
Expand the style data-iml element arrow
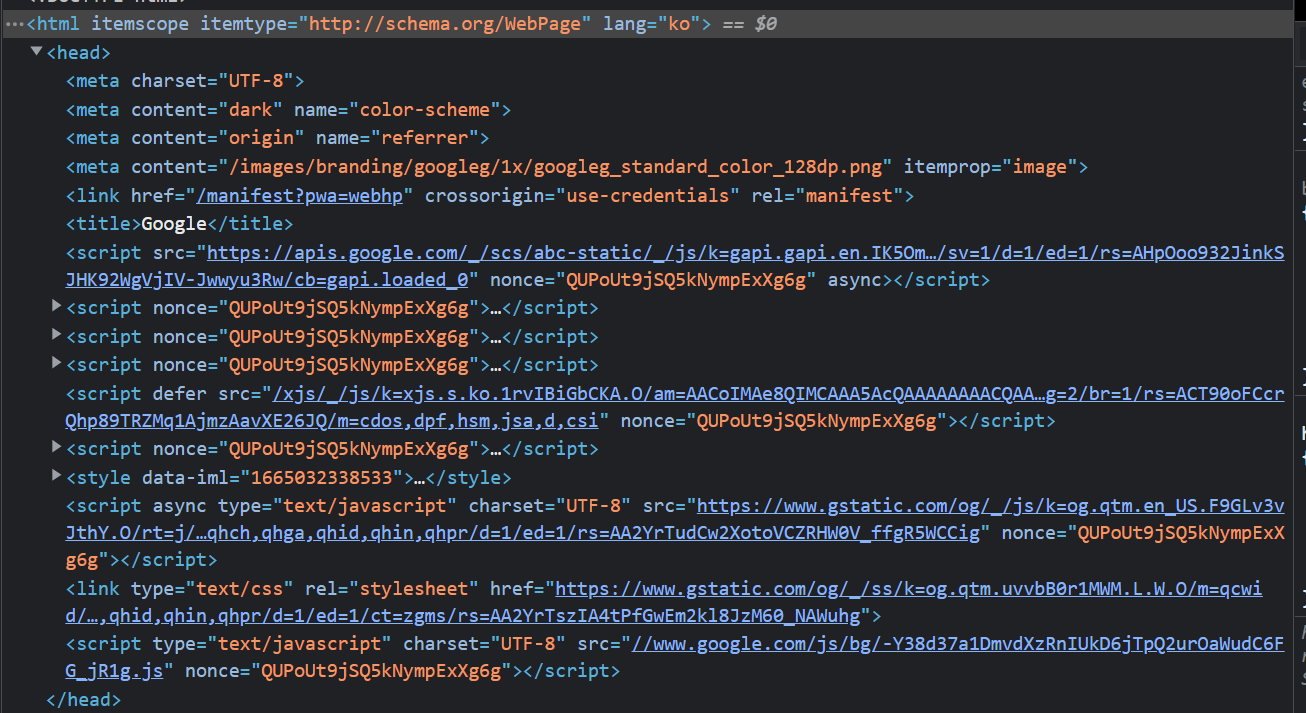[x=57, y=476]
